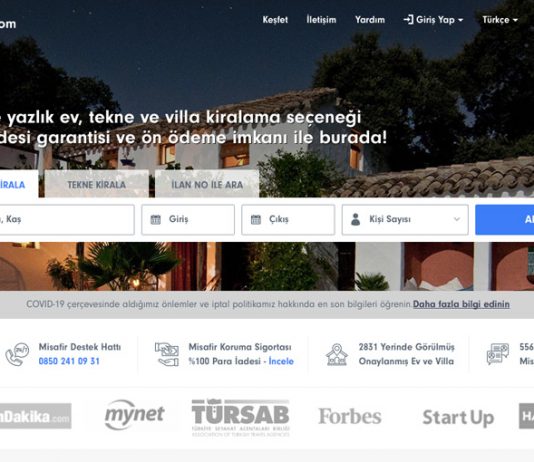This screenshot has width=534, height=462.
Task: Open the Yardım menu item
Action: tap(370, 20)
